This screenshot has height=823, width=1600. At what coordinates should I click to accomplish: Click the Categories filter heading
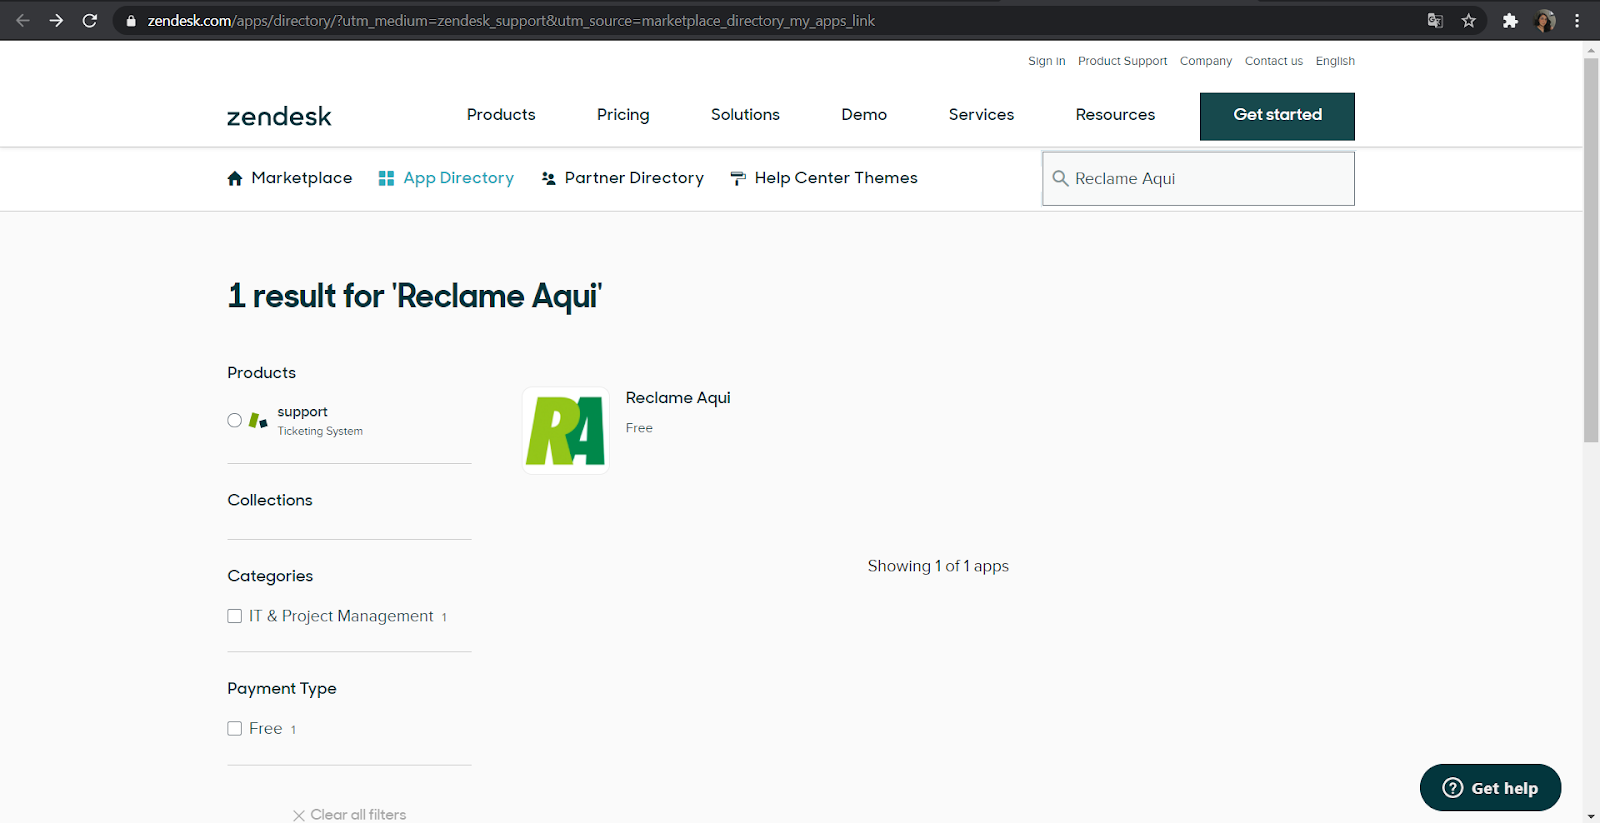tap(270, 576)
